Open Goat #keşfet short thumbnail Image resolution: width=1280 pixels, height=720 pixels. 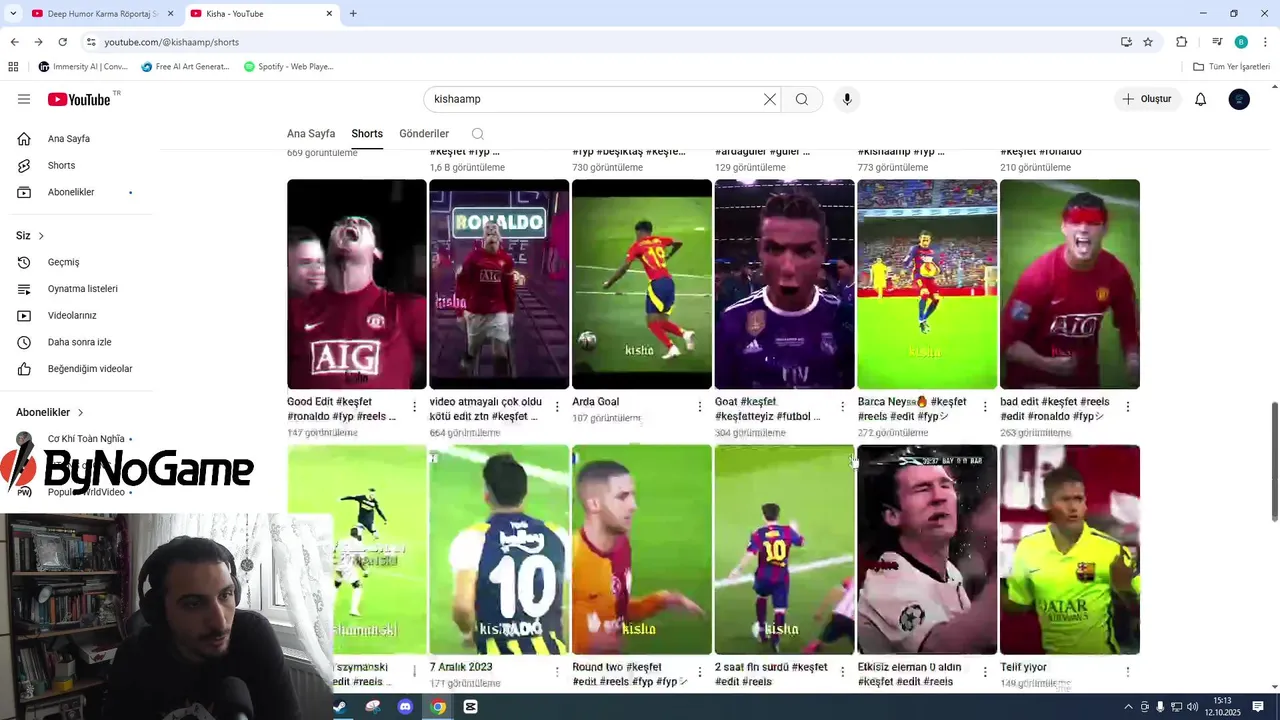[x=785, y=284]
